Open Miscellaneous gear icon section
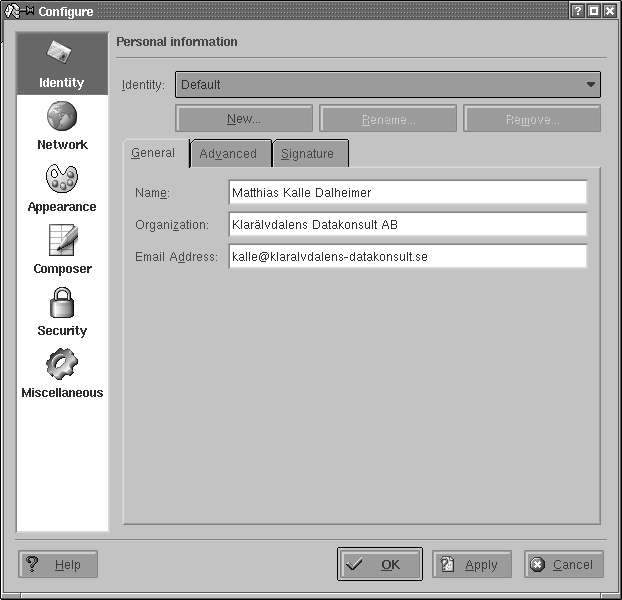The width and height of the screenshot is (622, 600). 62,364
